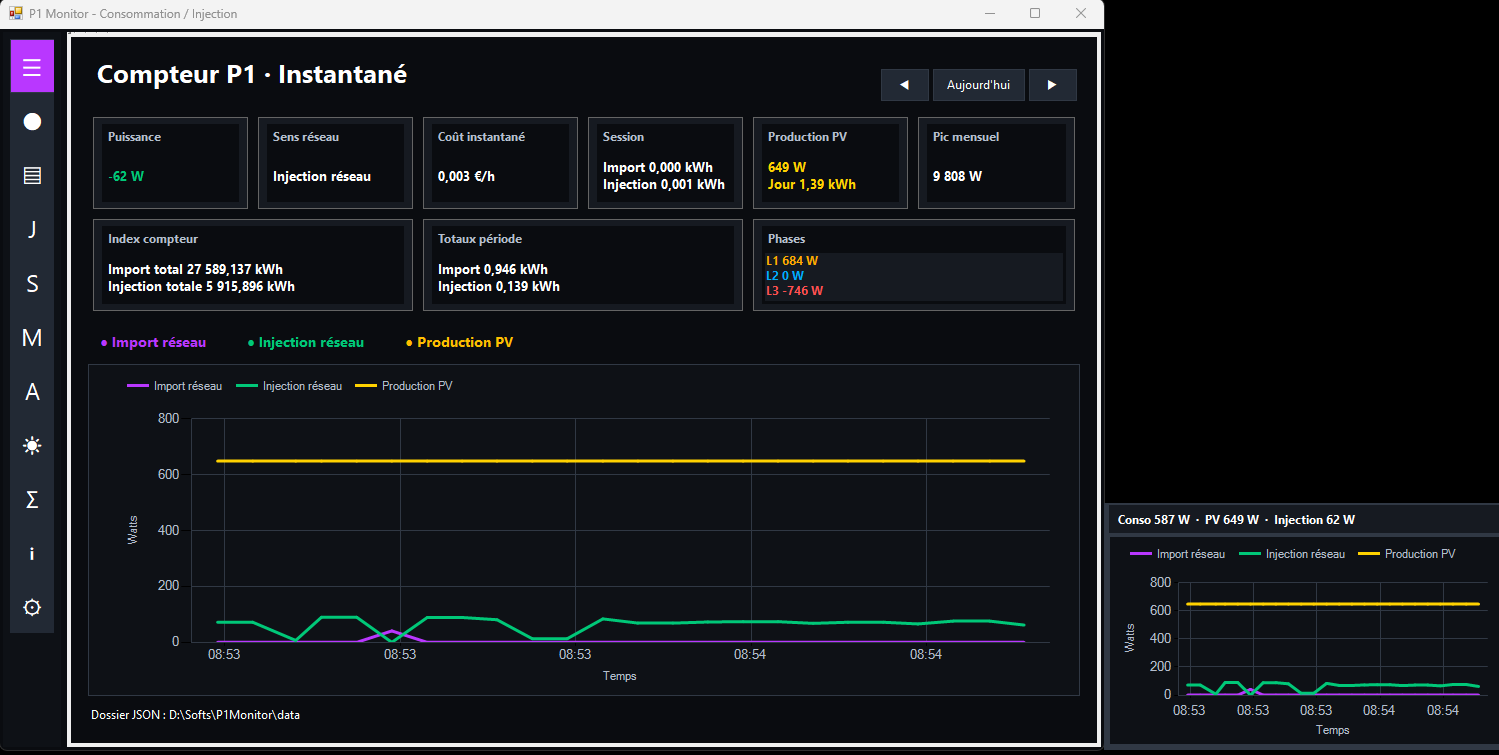Image resolution: width=1499 pixels, height=755 pixels.
Task: Click the Production PV chart legend entry
Action: tap(404, 386)
